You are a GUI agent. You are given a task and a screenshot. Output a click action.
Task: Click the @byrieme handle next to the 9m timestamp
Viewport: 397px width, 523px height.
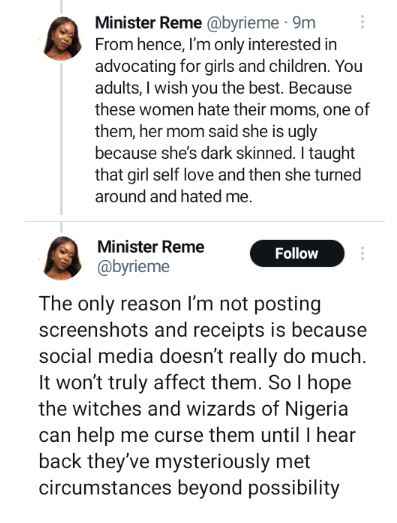click(x=243, y=23)
